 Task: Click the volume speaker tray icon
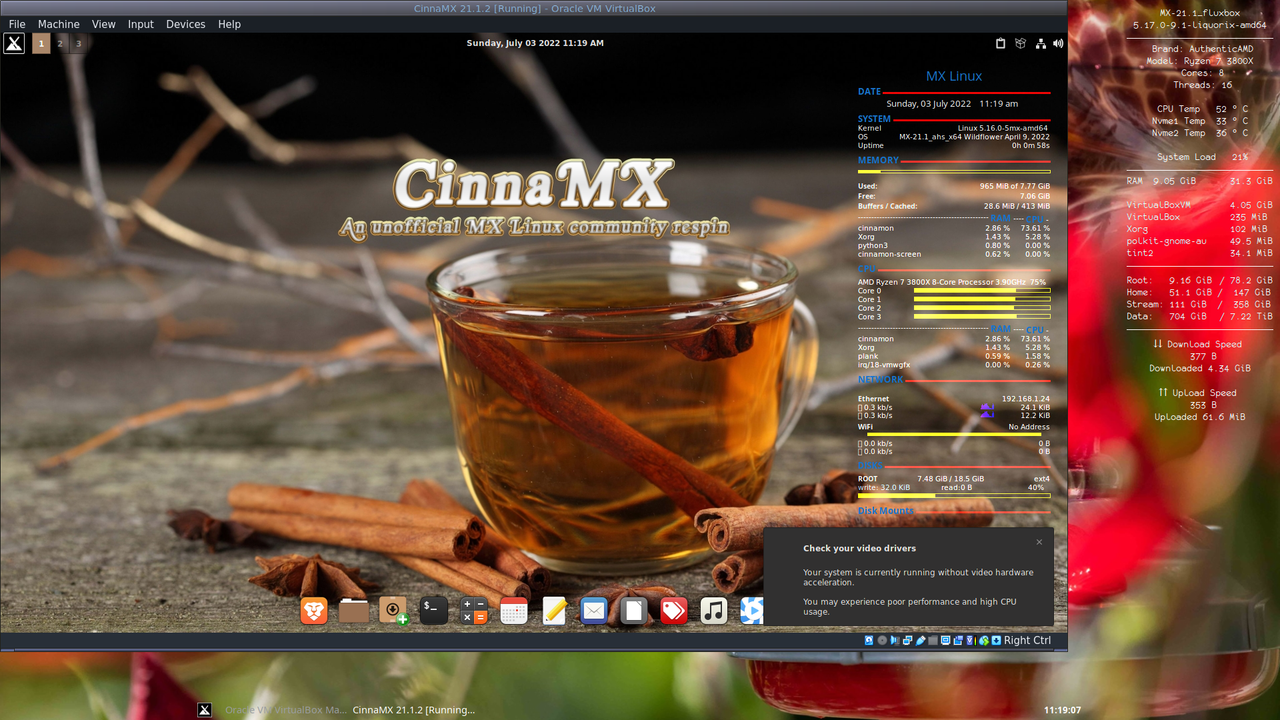1058,43
